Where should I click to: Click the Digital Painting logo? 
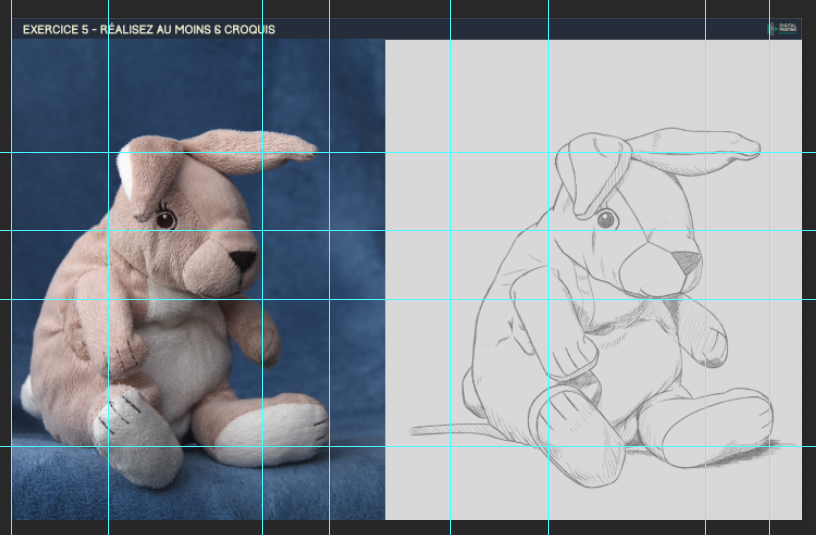tap(780, 30)
